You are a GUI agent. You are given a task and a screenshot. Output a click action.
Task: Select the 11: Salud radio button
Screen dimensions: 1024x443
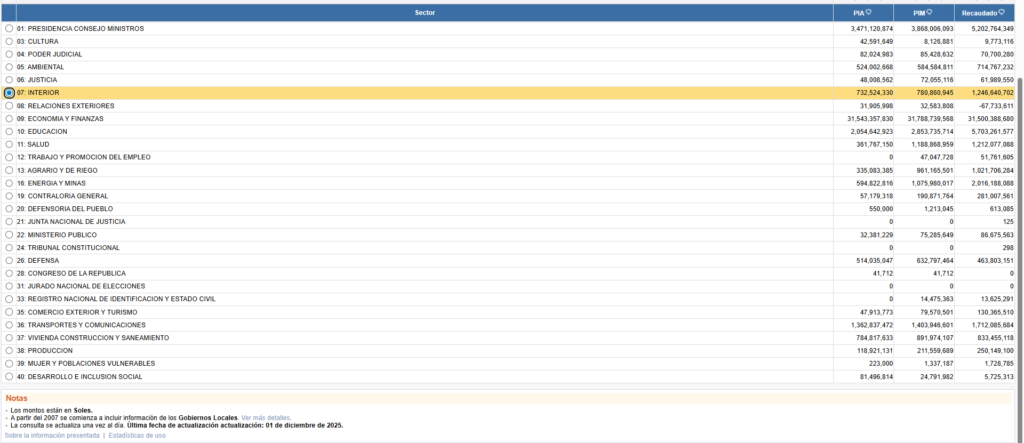click(9, 144)
